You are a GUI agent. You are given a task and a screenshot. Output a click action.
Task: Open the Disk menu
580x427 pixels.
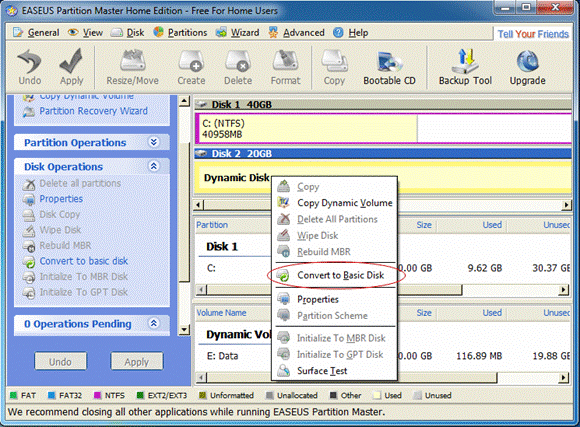tap(128, 33)
